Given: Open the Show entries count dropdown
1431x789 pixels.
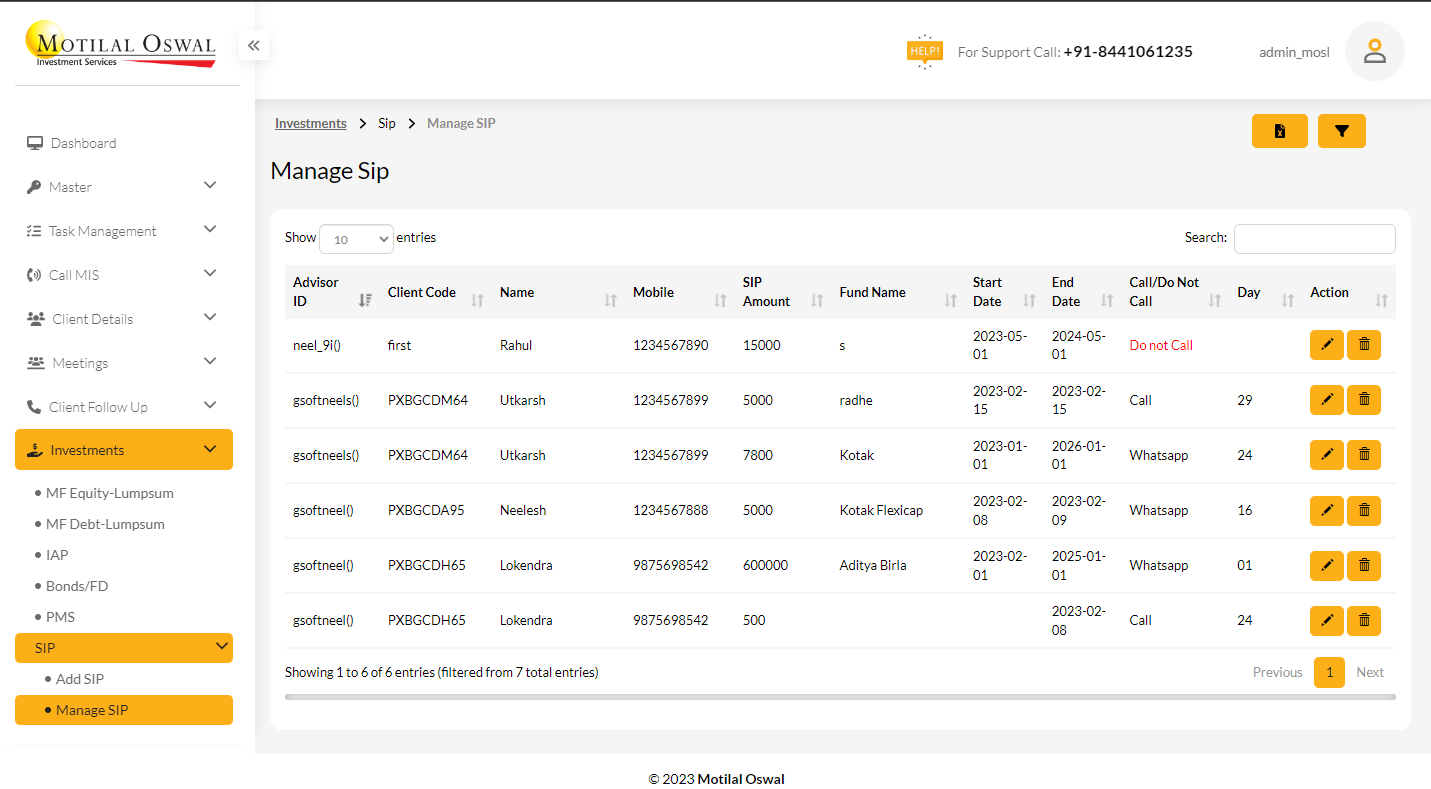Looking at the screenshot, I should (x=356, y=239).
